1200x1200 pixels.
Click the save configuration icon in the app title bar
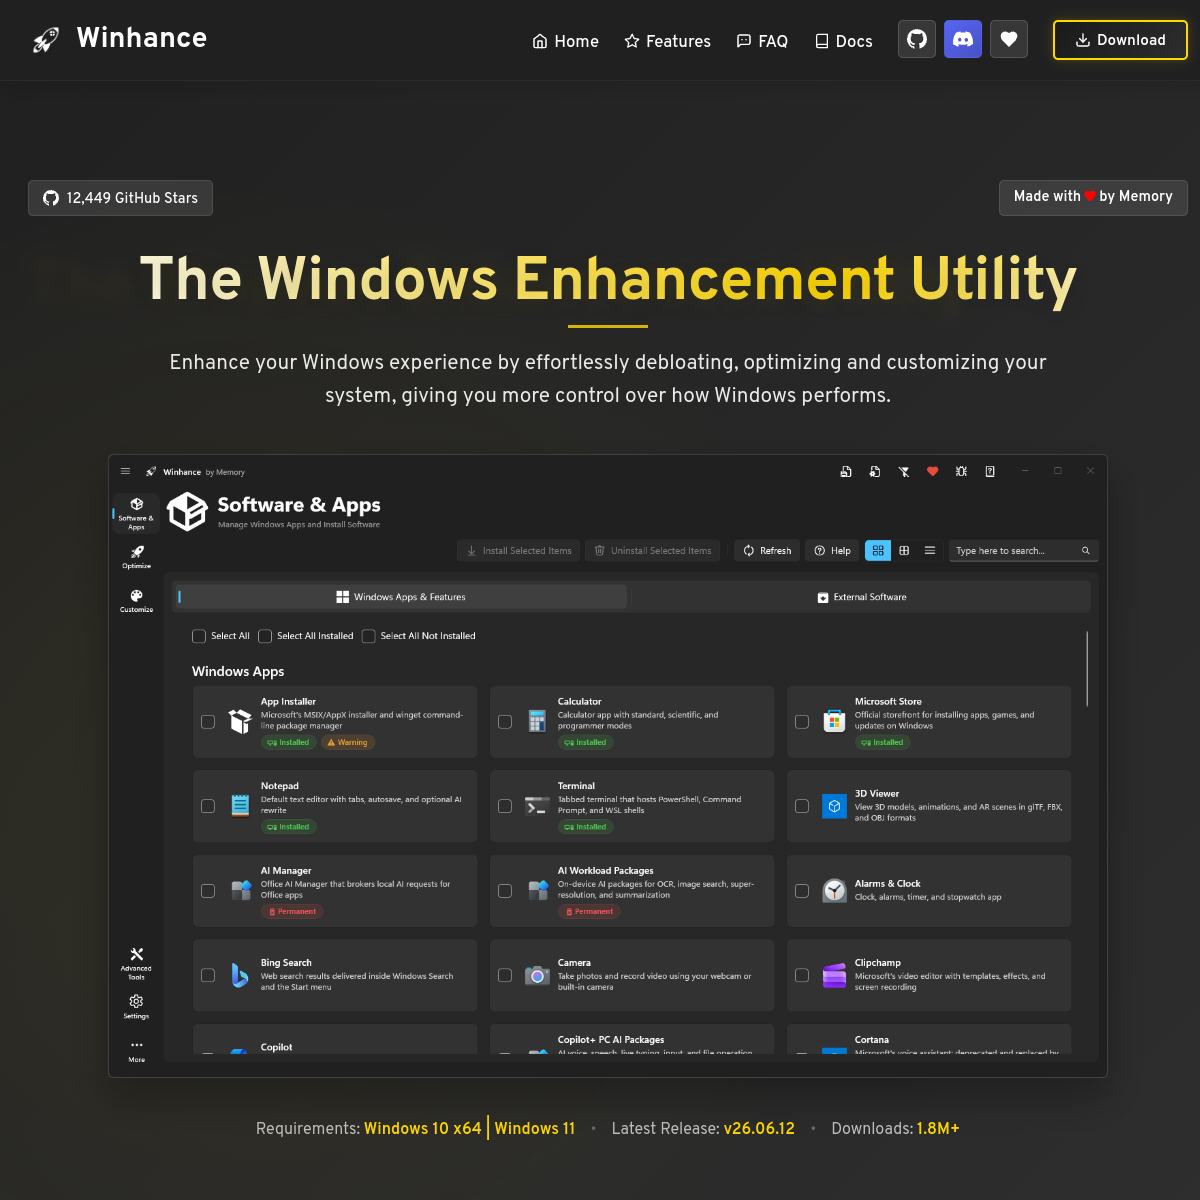click(x=846, y=471)
